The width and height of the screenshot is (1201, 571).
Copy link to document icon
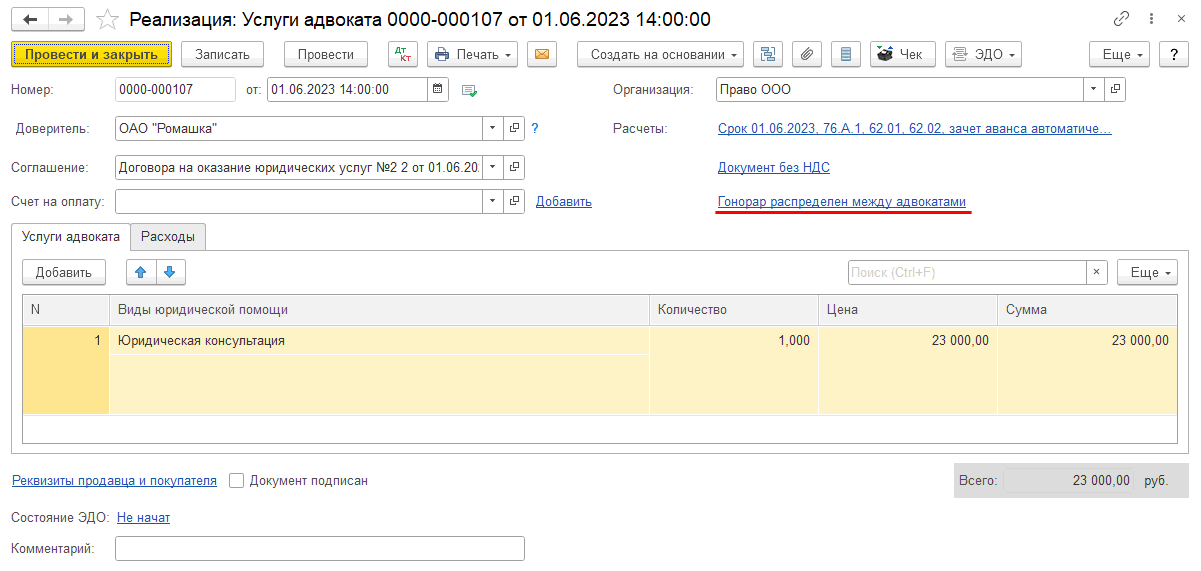(x=1121, y=20)
